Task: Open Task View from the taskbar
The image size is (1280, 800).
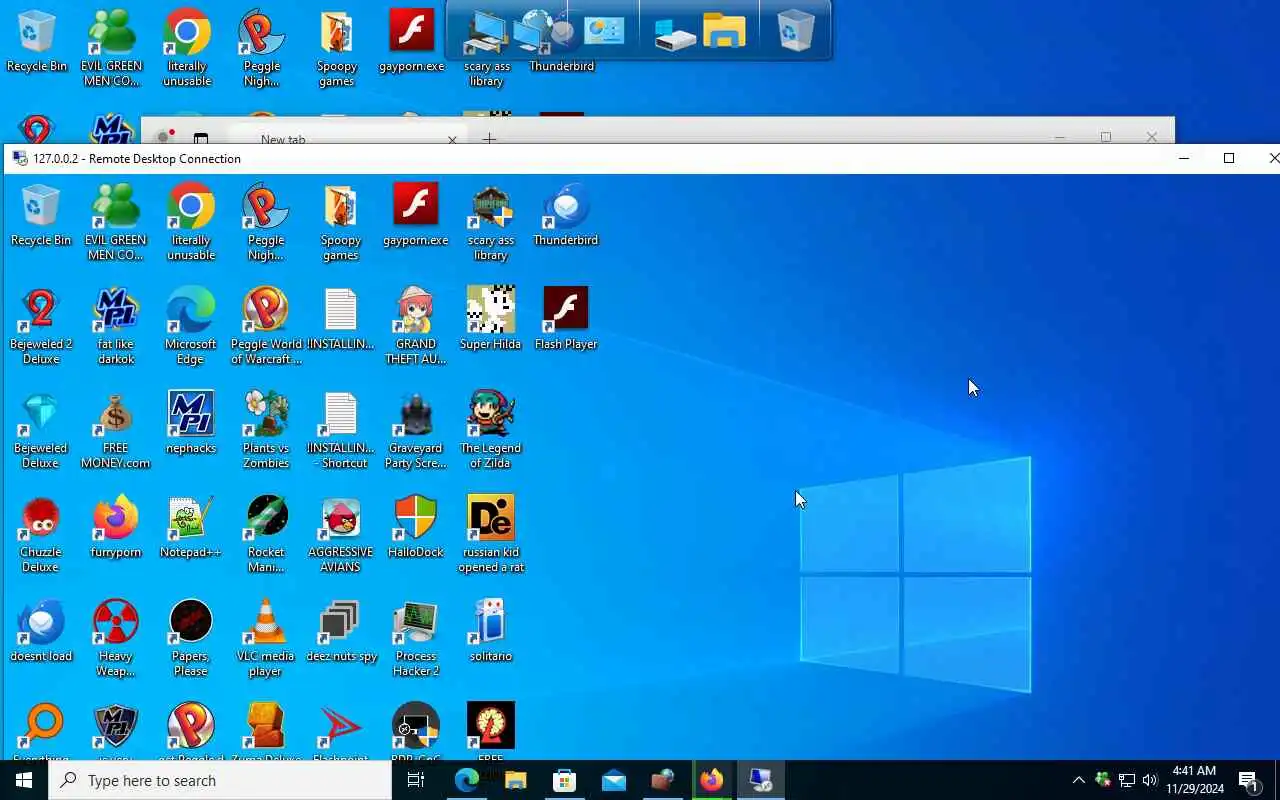Action: [416, 780]
